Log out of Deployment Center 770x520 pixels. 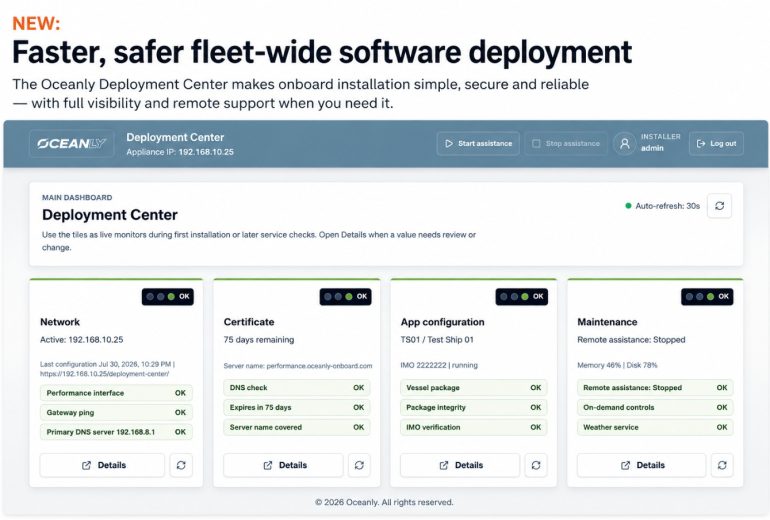tap(716, 143)
